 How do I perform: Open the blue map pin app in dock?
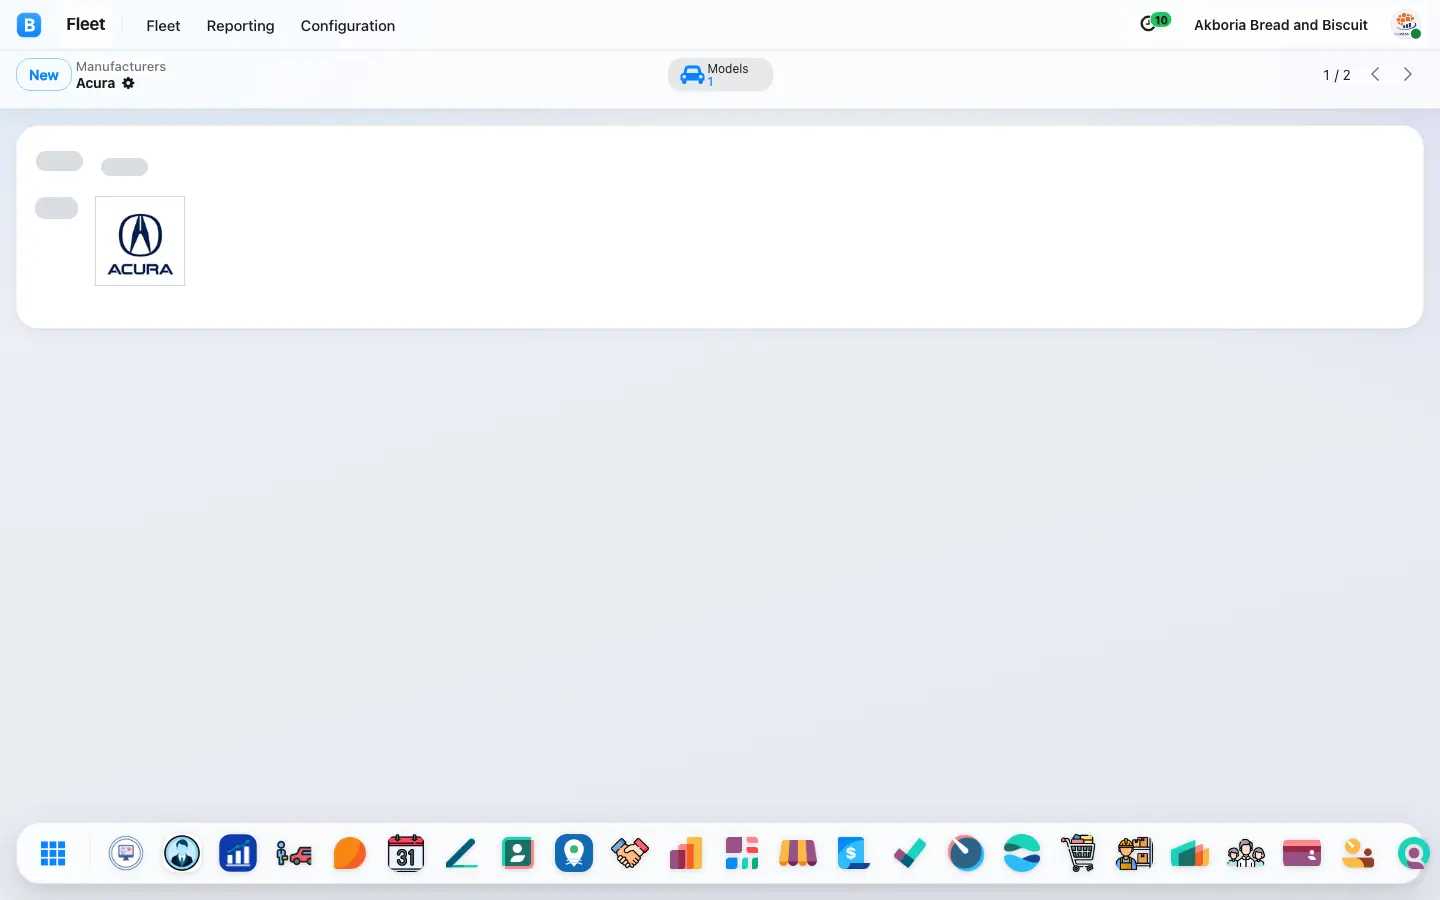coord(574,853)
